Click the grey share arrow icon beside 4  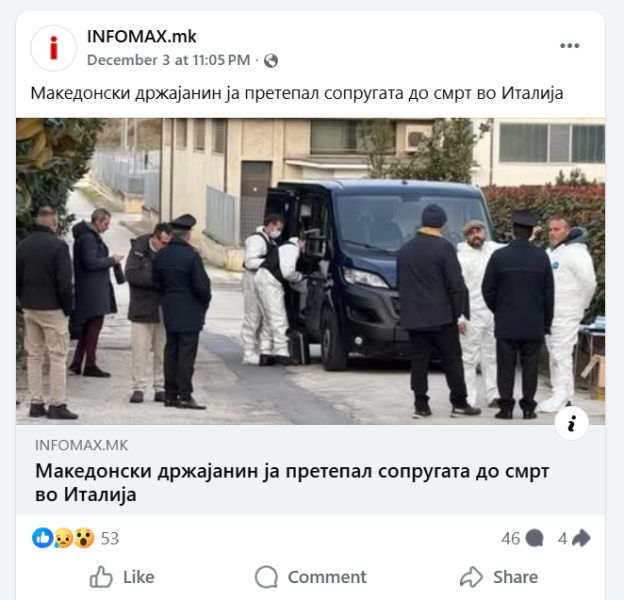(581, 538)
